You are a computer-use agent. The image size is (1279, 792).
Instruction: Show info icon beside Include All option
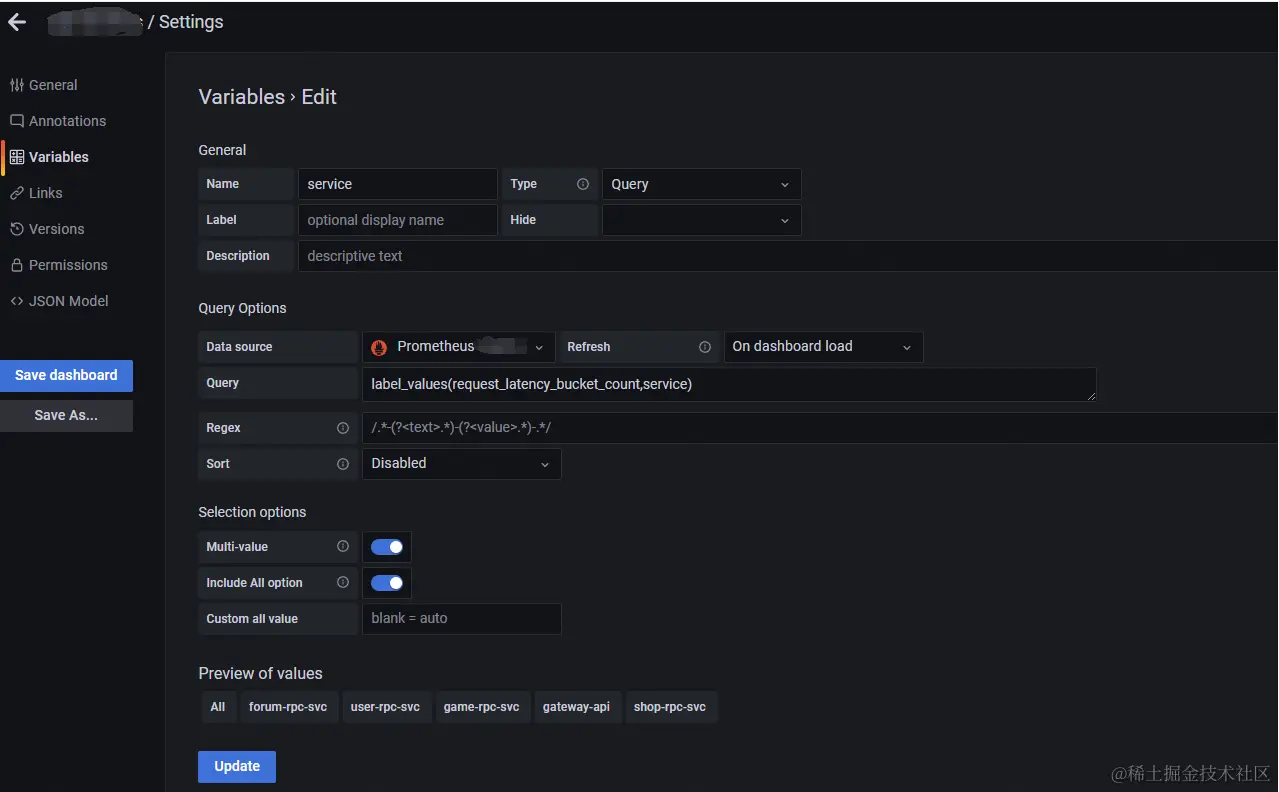(343, 583)
